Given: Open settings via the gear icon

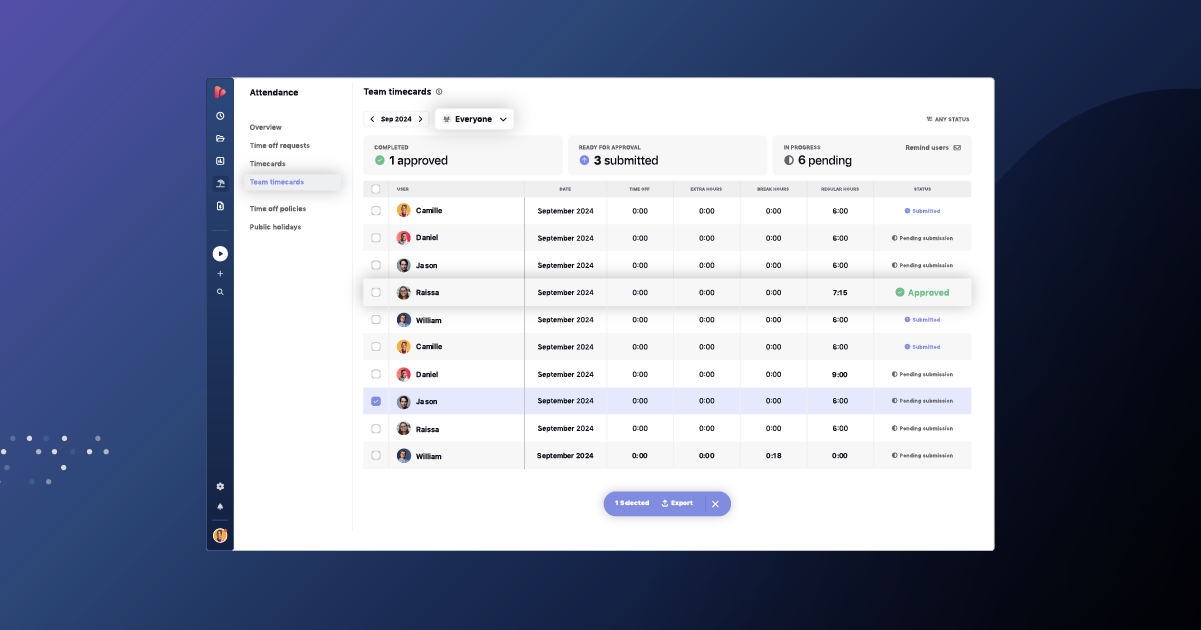Looking at the screenshot, I should click(220, 486).
